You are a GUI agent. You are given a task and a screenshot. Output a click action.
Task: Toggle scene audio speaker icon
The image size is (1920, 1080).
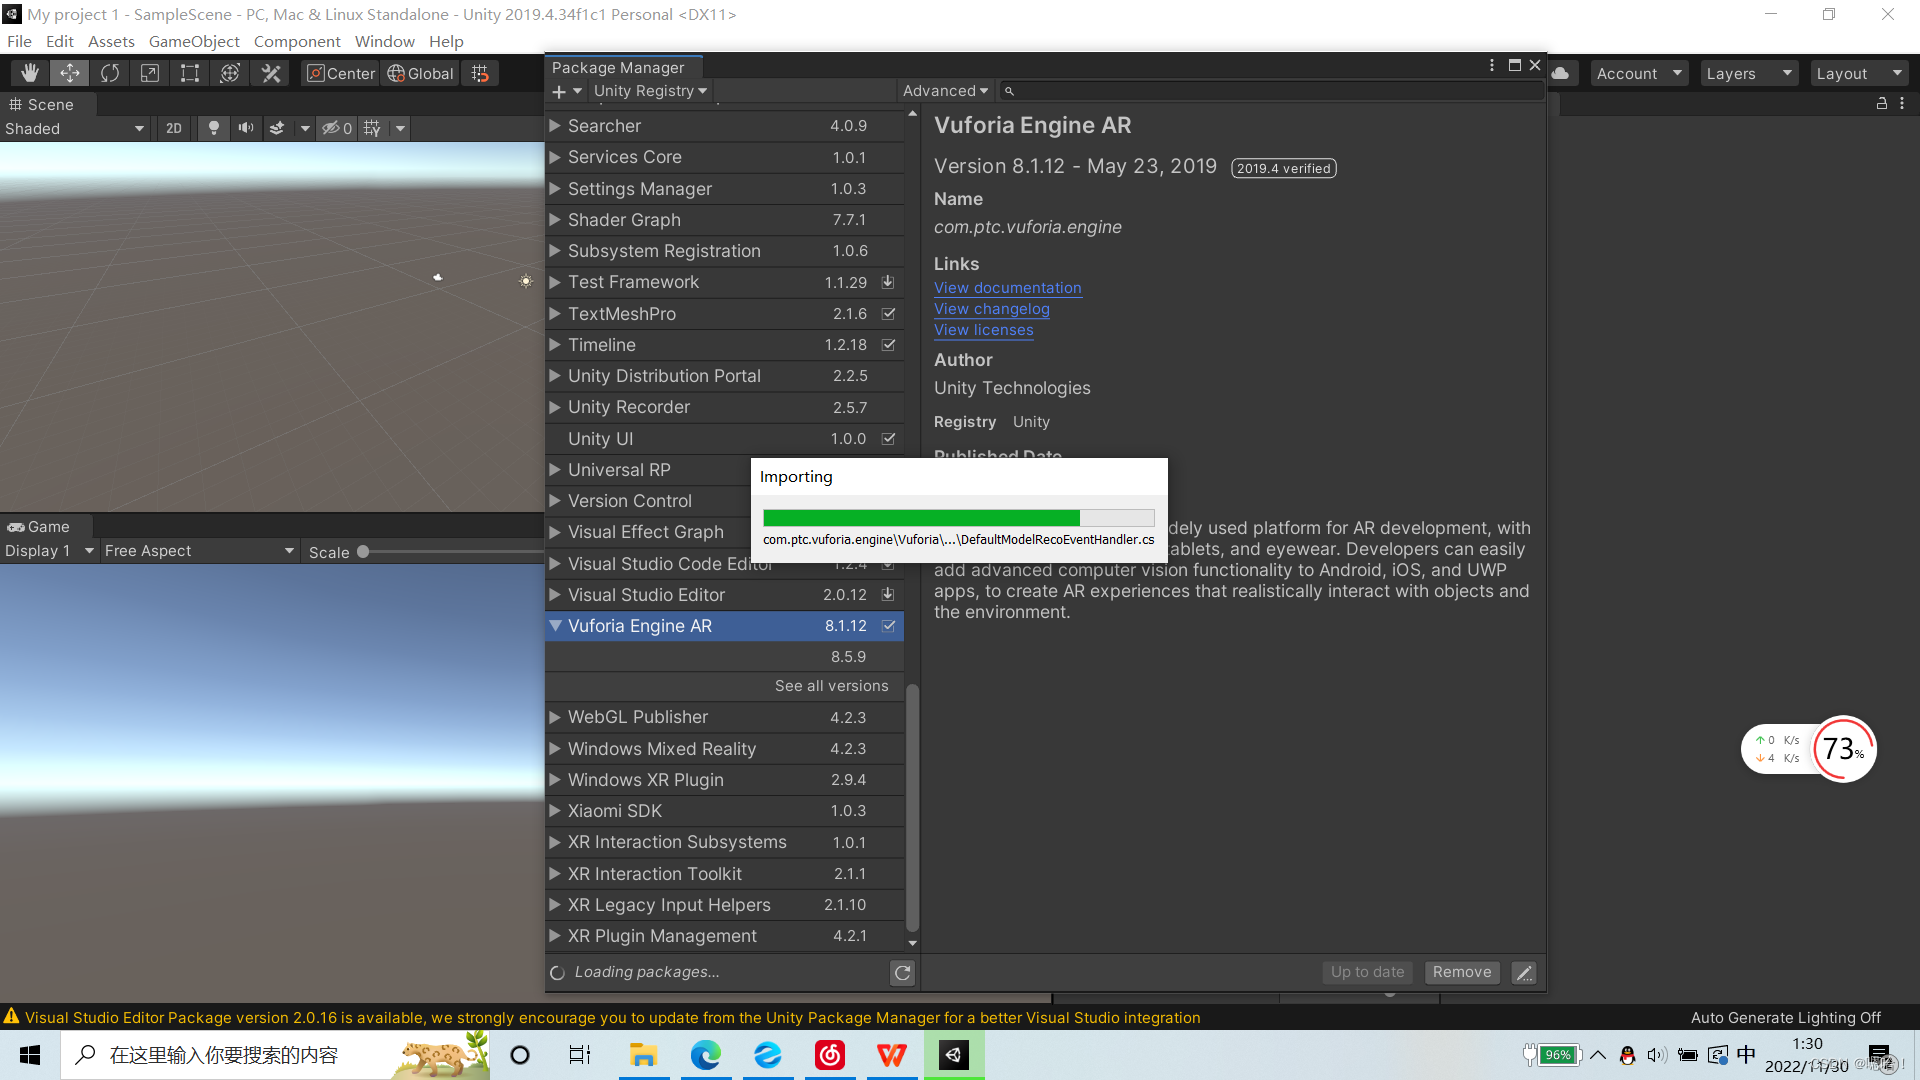pyautogui.click(x=245, y=128)
